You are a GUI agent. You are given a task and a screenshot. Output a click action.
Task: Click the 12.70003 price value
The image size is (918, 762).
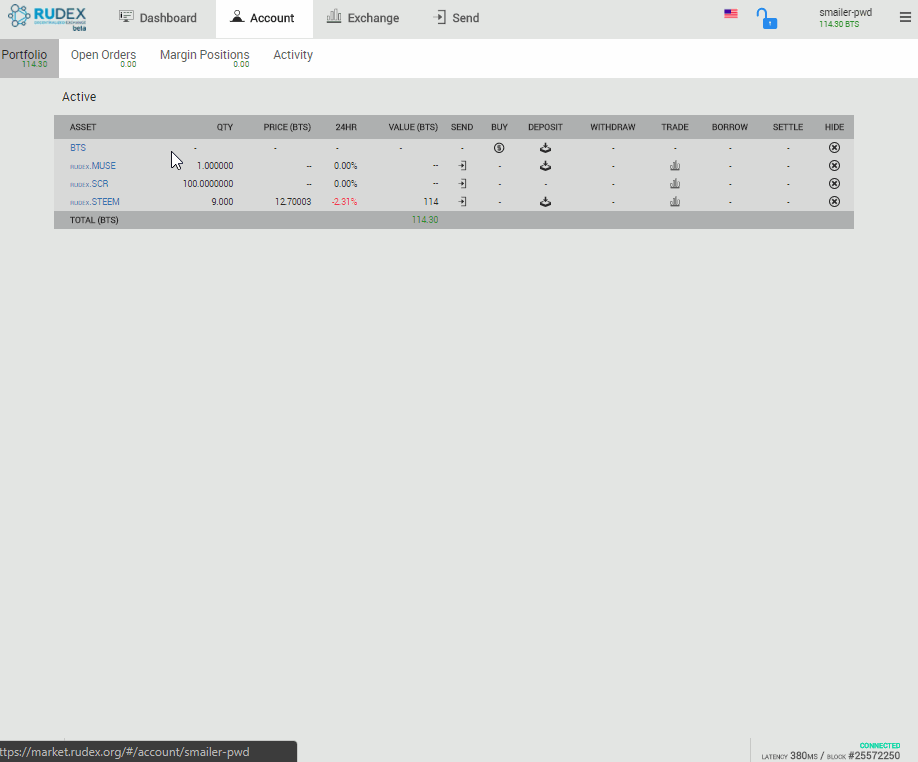(x=293, y=202)
